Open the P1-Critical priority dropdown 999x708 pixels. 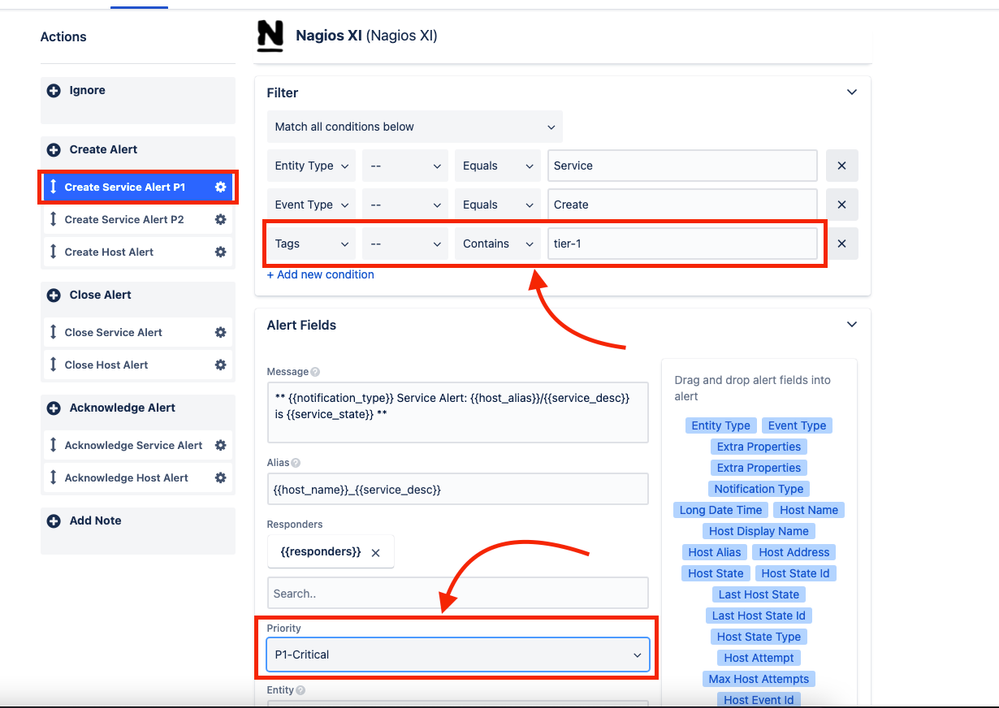458,654
